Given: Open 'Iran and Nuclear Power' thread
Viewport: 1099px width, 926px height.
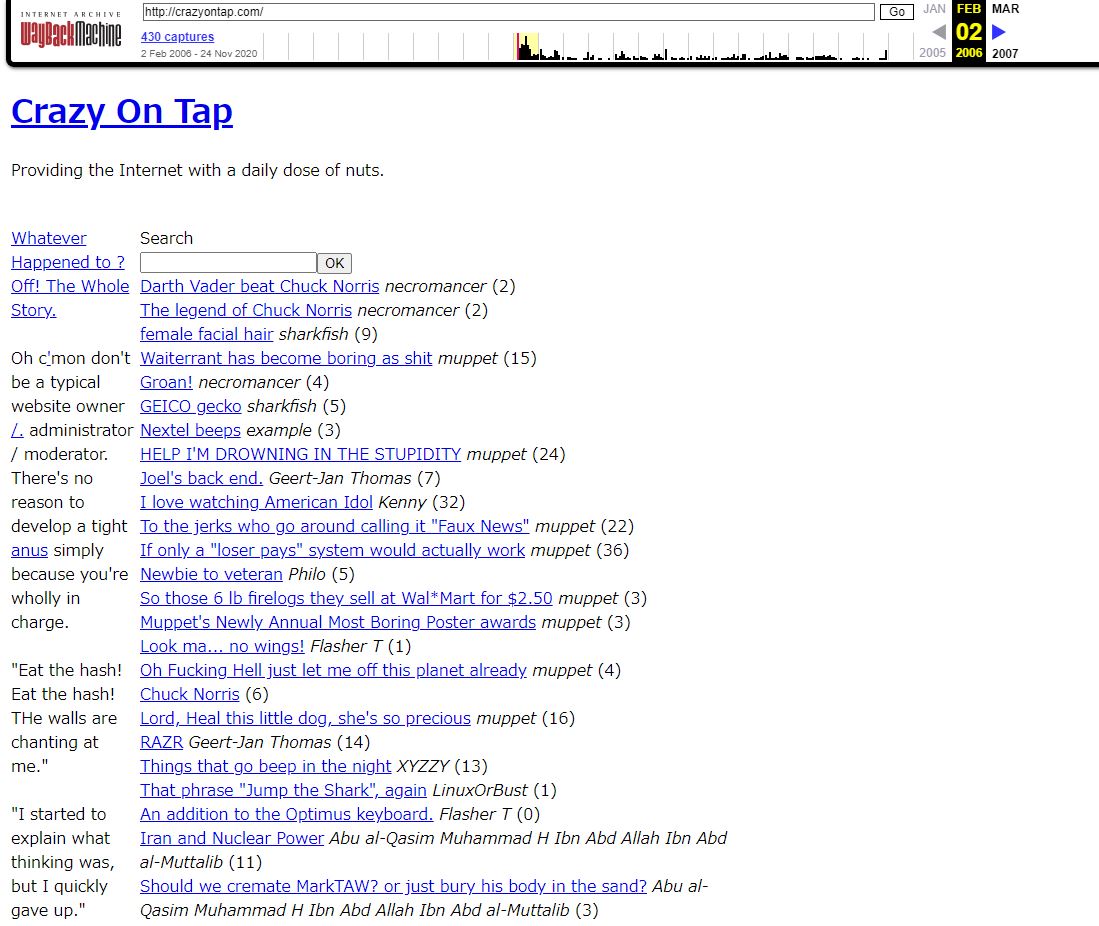Looking at the screenshot, I should [232, 838].
